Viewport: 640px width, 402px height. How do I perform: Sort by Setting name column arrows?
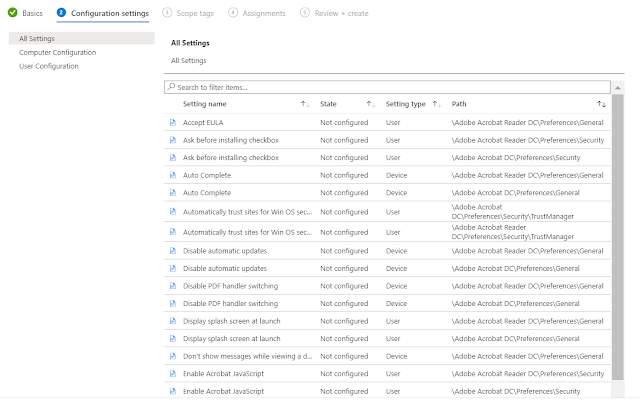click(304, 104)
